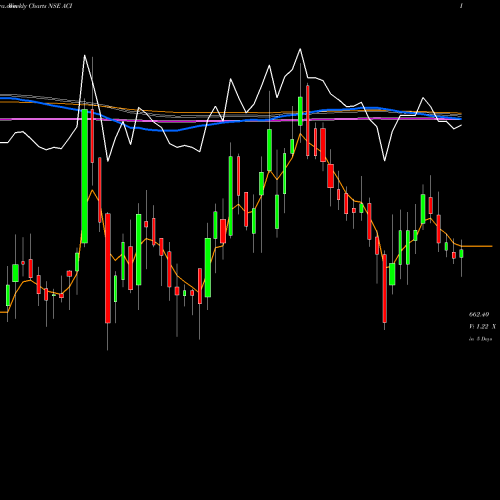Click the 'V: 1.22 X' volume label
Viewport: 500px width, 500px height.
tap(482, 327)
